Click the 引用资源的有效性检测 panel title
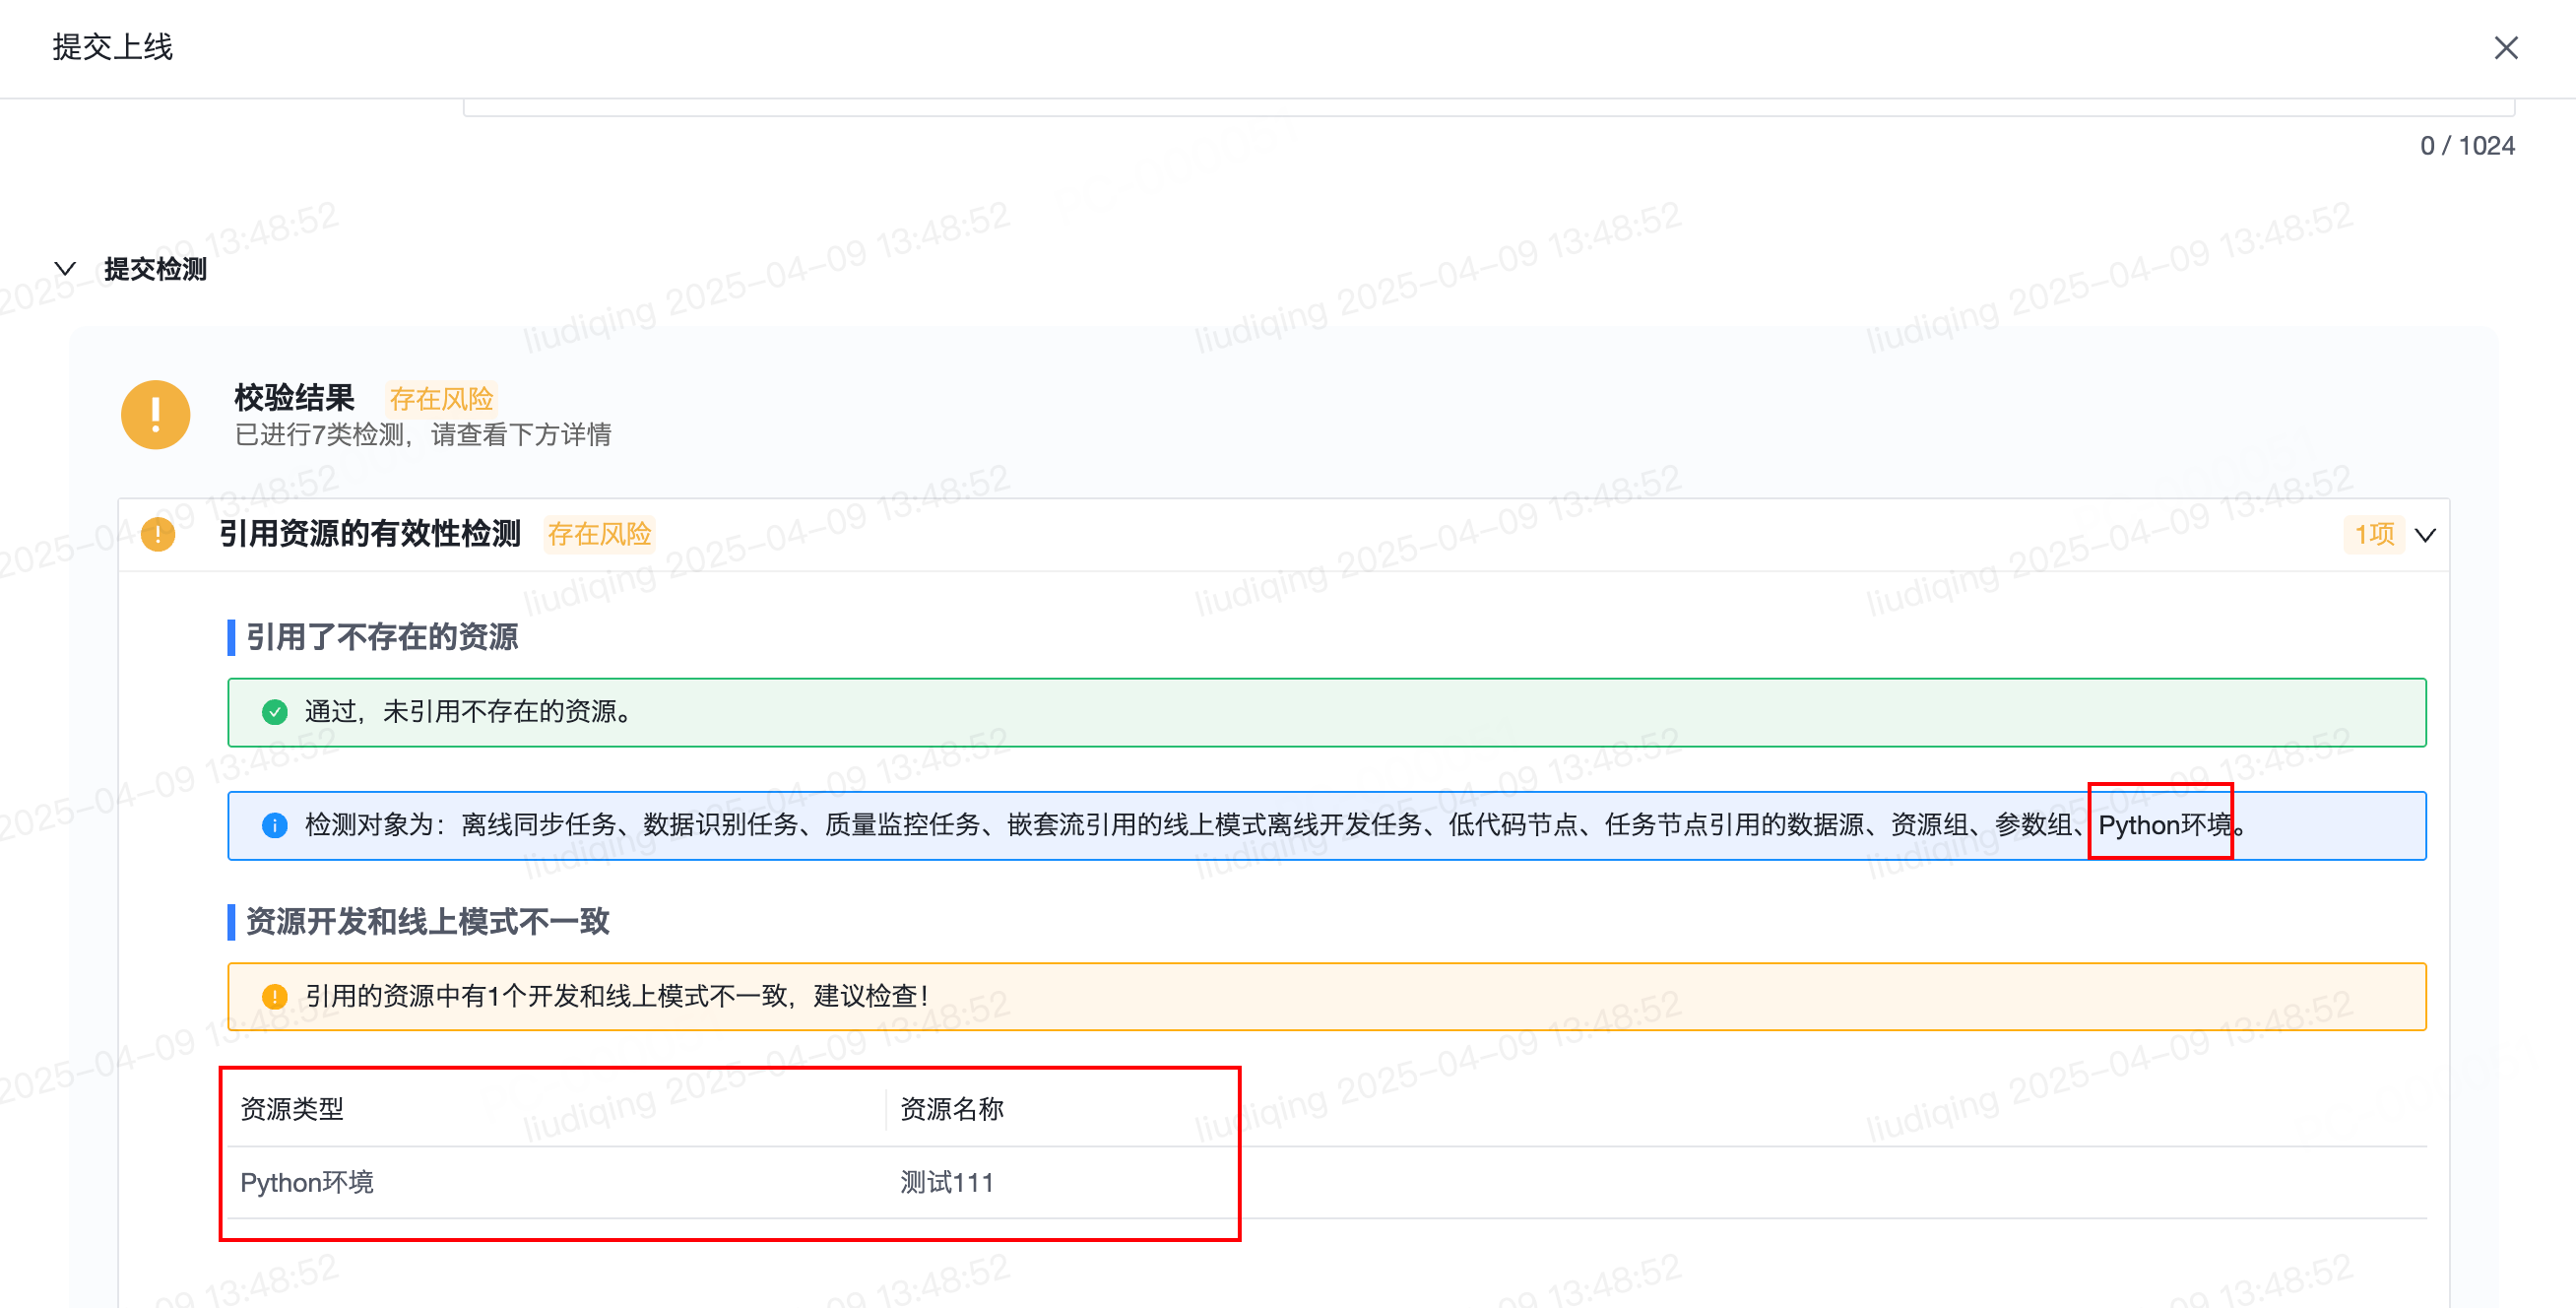Screen dimensions: 2576x1308 [x=370, y=534]
